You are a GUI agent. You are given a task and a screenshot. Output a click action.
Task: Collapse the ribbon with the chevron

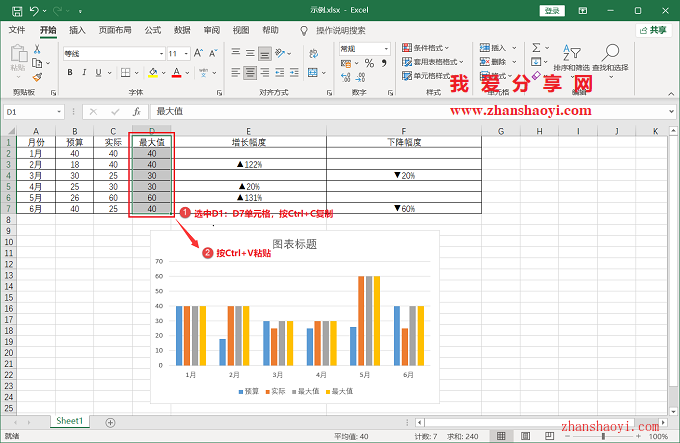pos(671,94)
